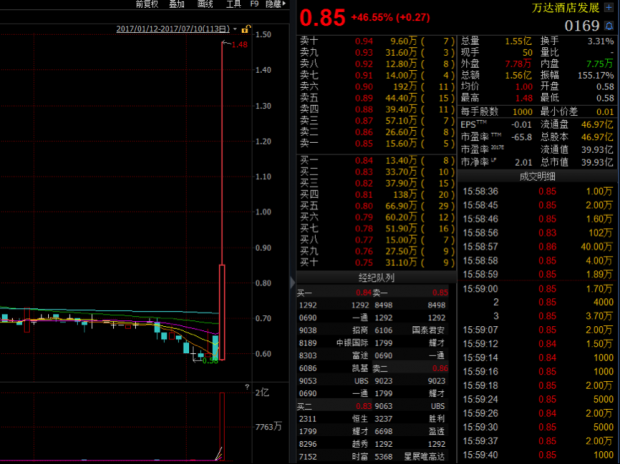Viewport: 620px width, 464px height.
Task: Select the 经纪队列 broker queue header
Action: 376,278
